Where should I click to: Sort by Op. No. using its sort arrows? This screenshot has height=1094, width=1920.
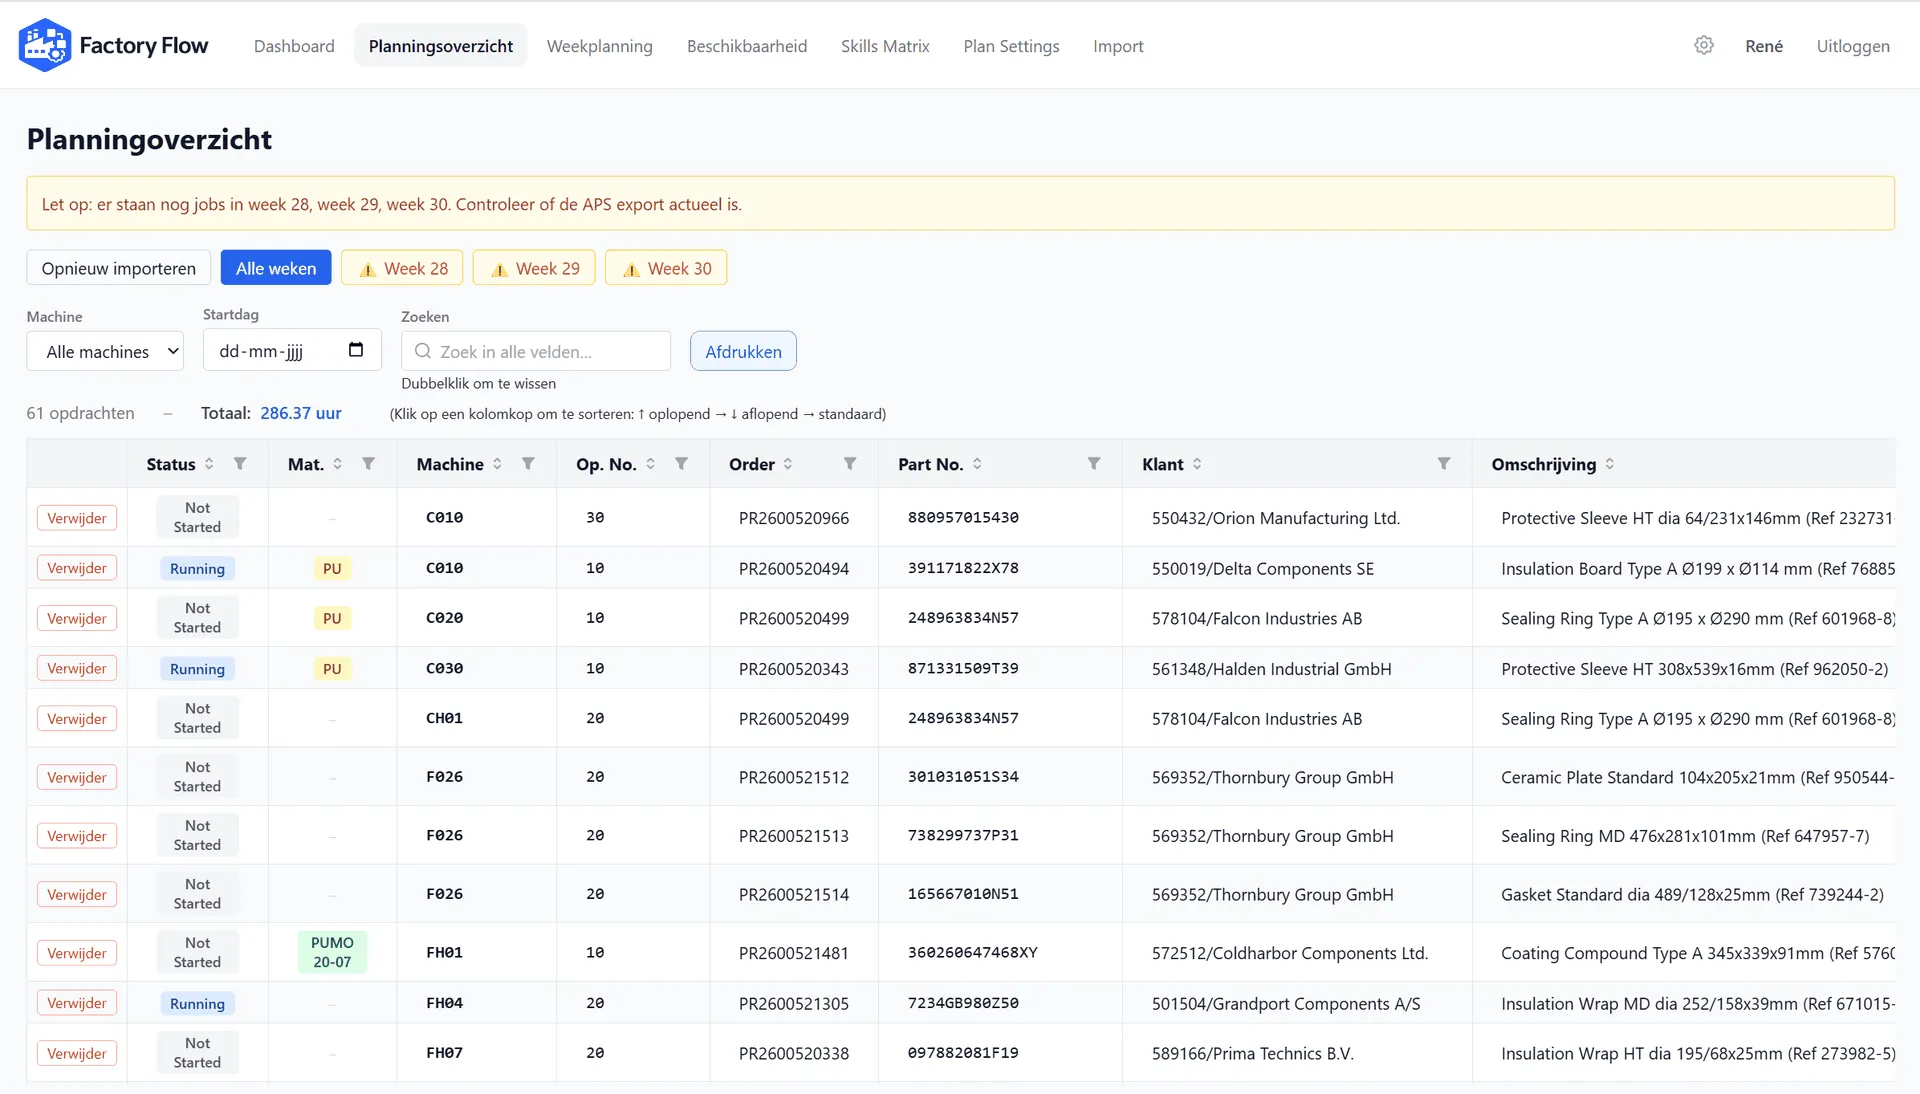click(x=650, y=463)
